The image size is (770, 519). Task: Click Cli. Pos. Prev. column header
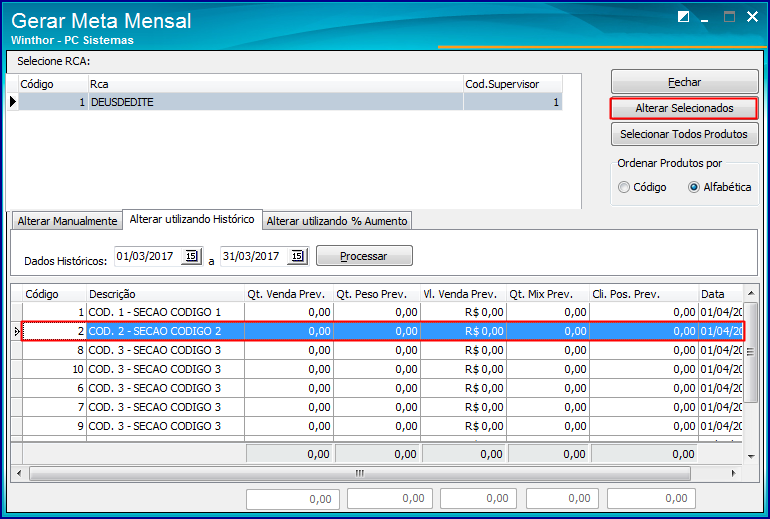644,294
